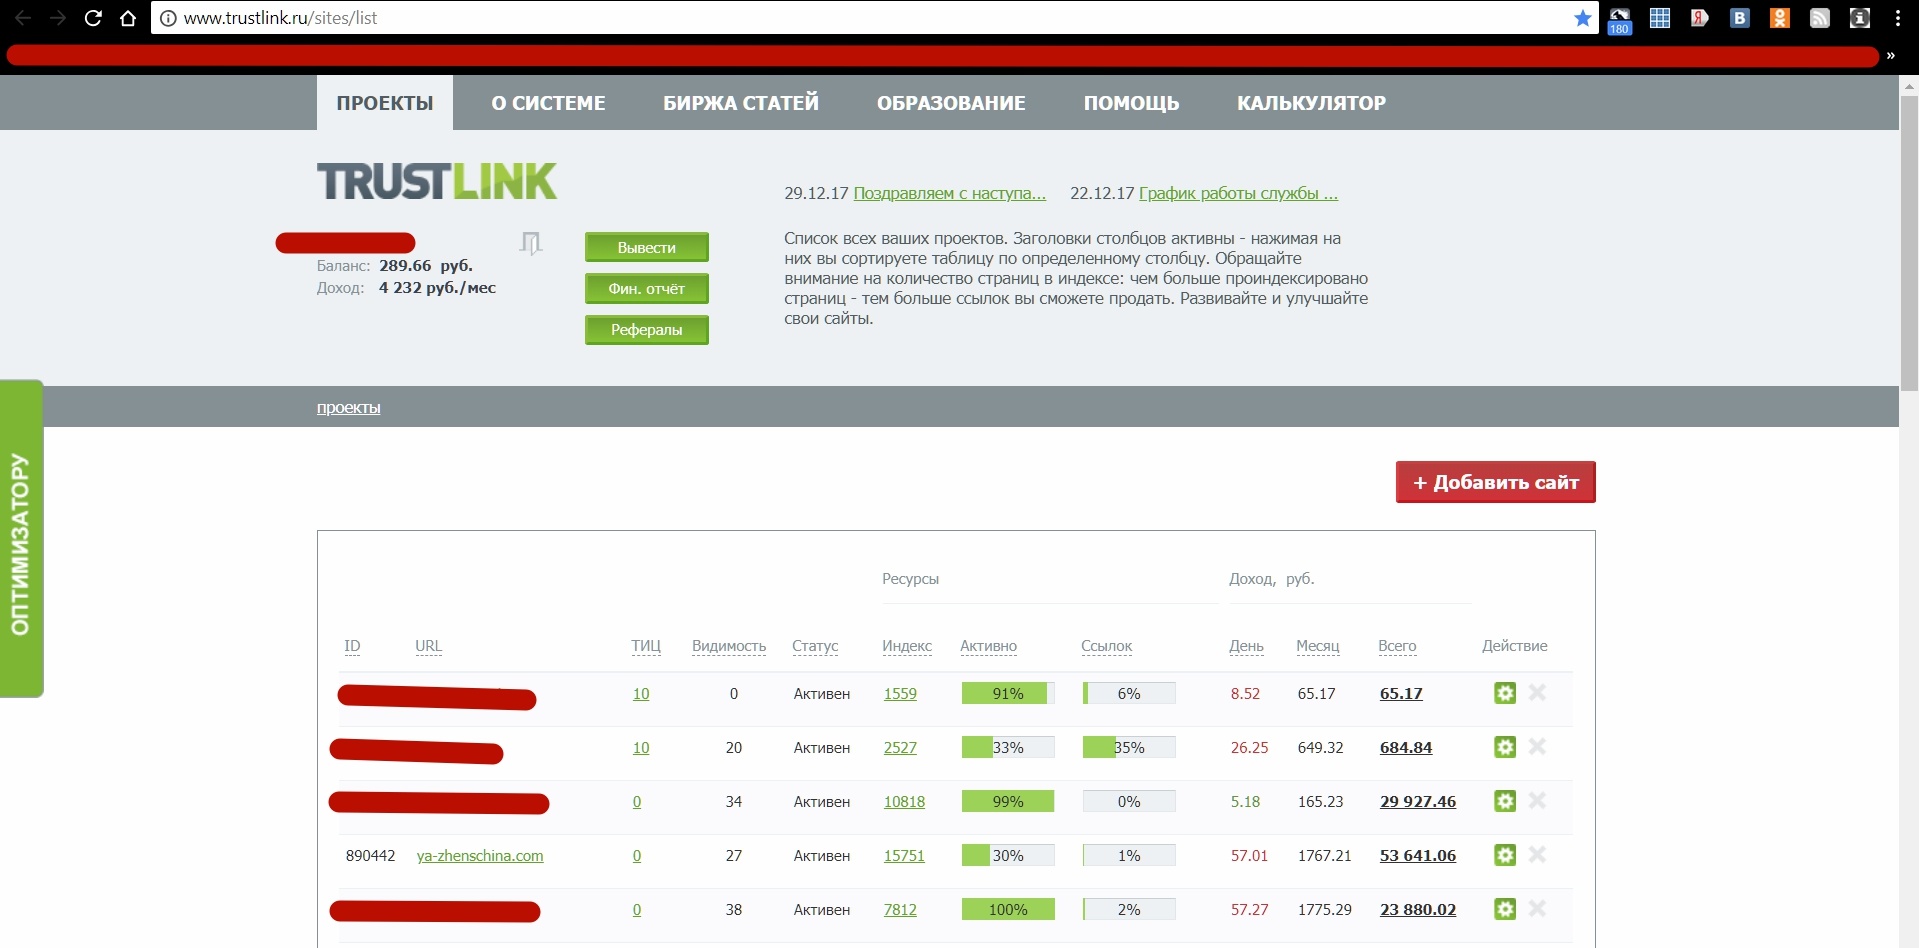Open the ОБРАЗОВАНИЕ menu item

pyautogui.click(x=951, y=103)
